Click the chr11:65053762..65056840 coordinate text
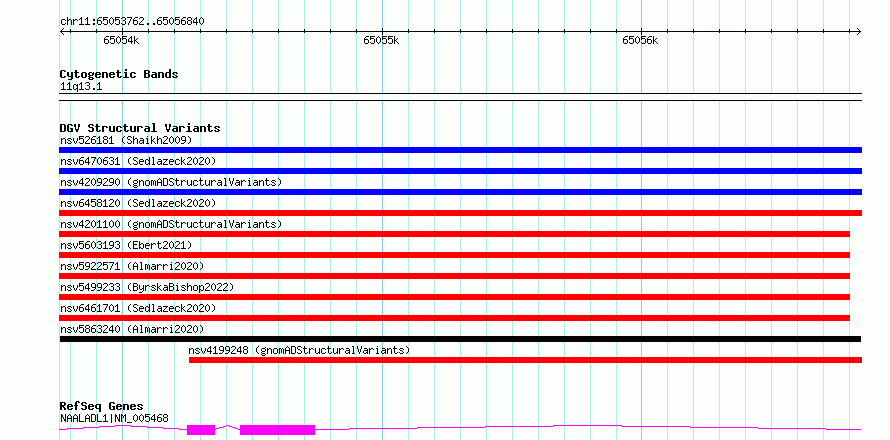The width and height of the screenshot is (890, 440). click(132, 21)
